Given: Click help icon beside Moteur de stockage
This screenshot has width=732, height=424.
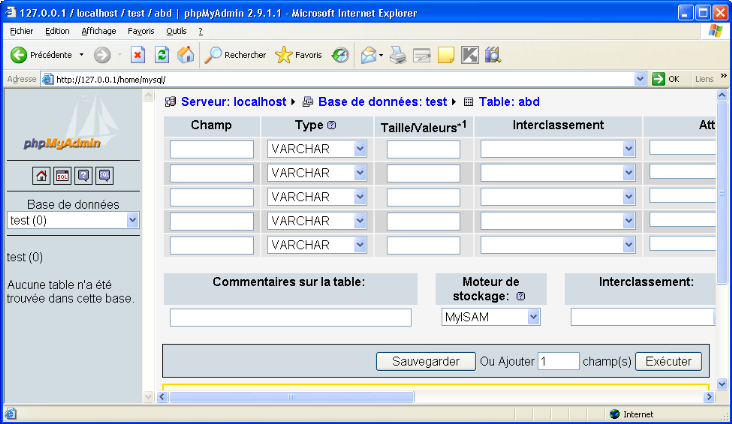Looking at the screenshot, I should click(520, 297).
